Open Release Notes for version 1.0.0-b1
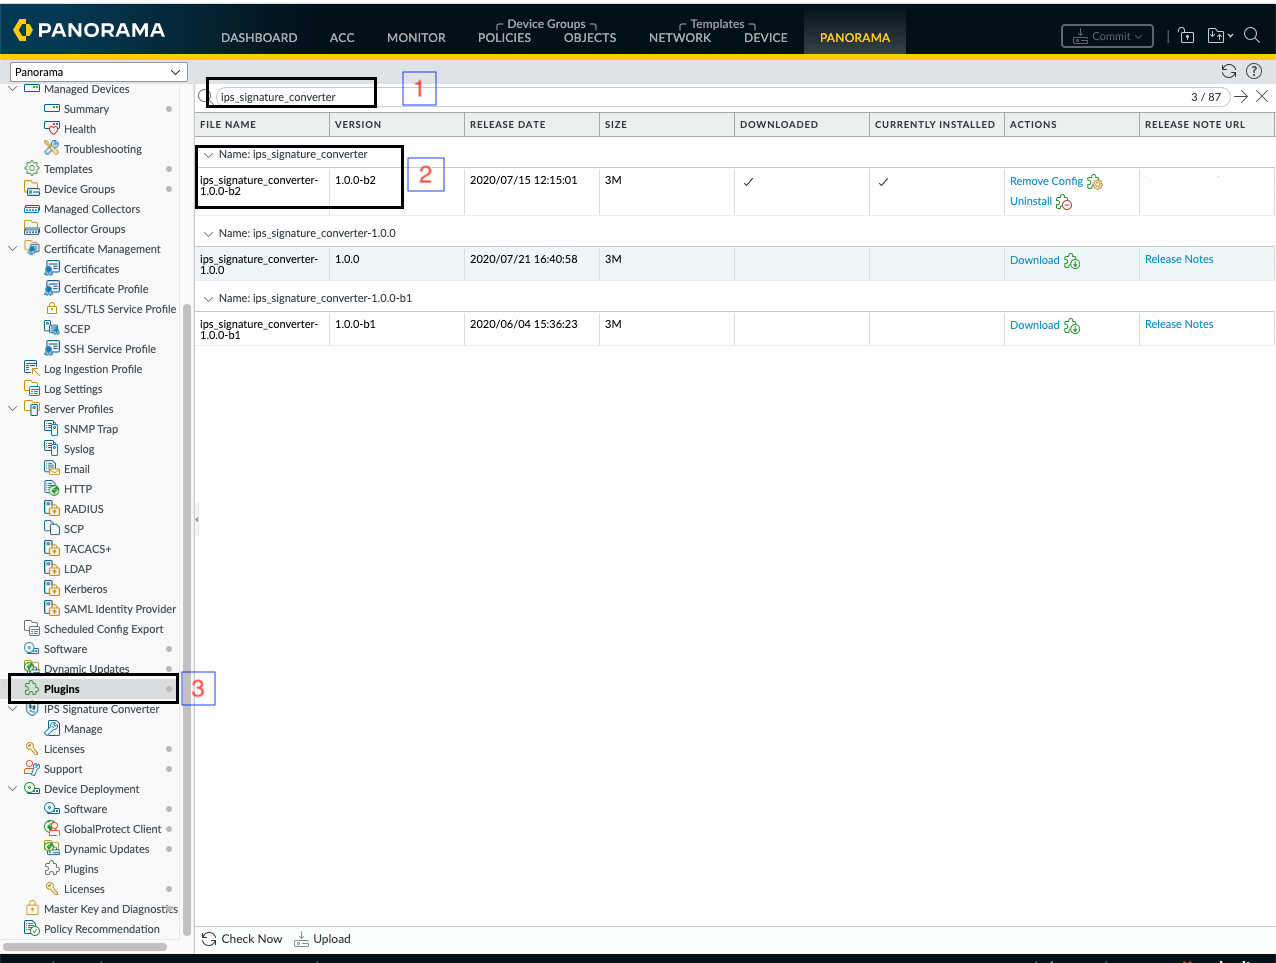Viewport: 1276px width, 963px height. tap(1178, 325)
